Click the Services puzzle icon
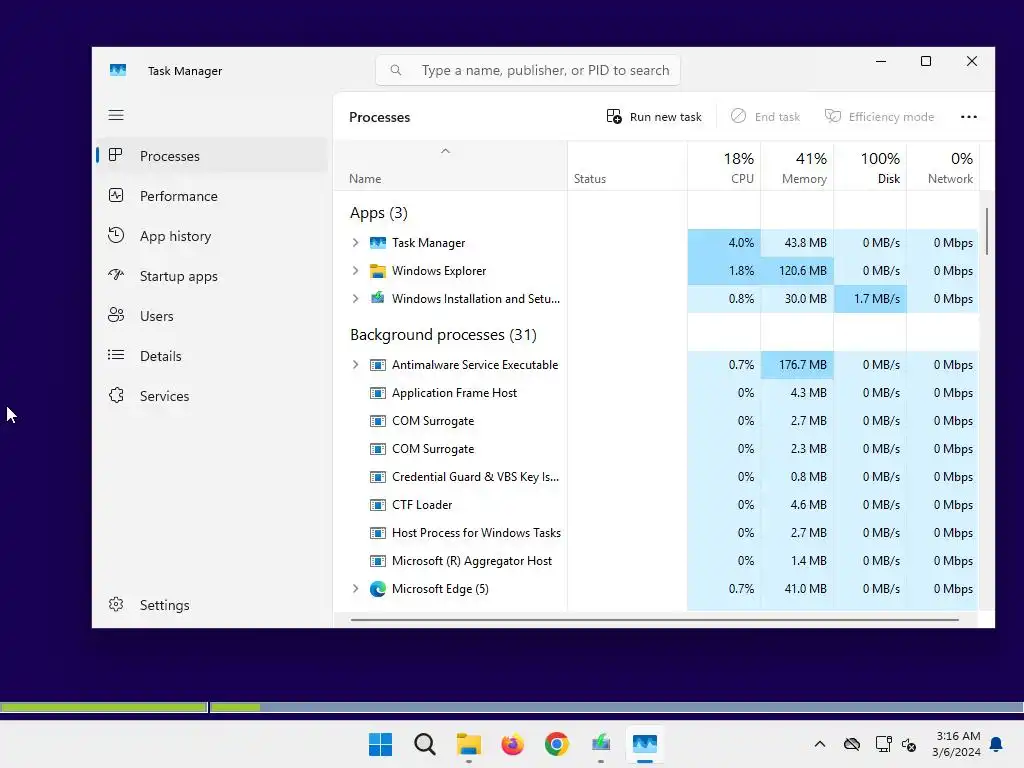The width and height of the screenshot is (1024, 768). coord(116,395)
